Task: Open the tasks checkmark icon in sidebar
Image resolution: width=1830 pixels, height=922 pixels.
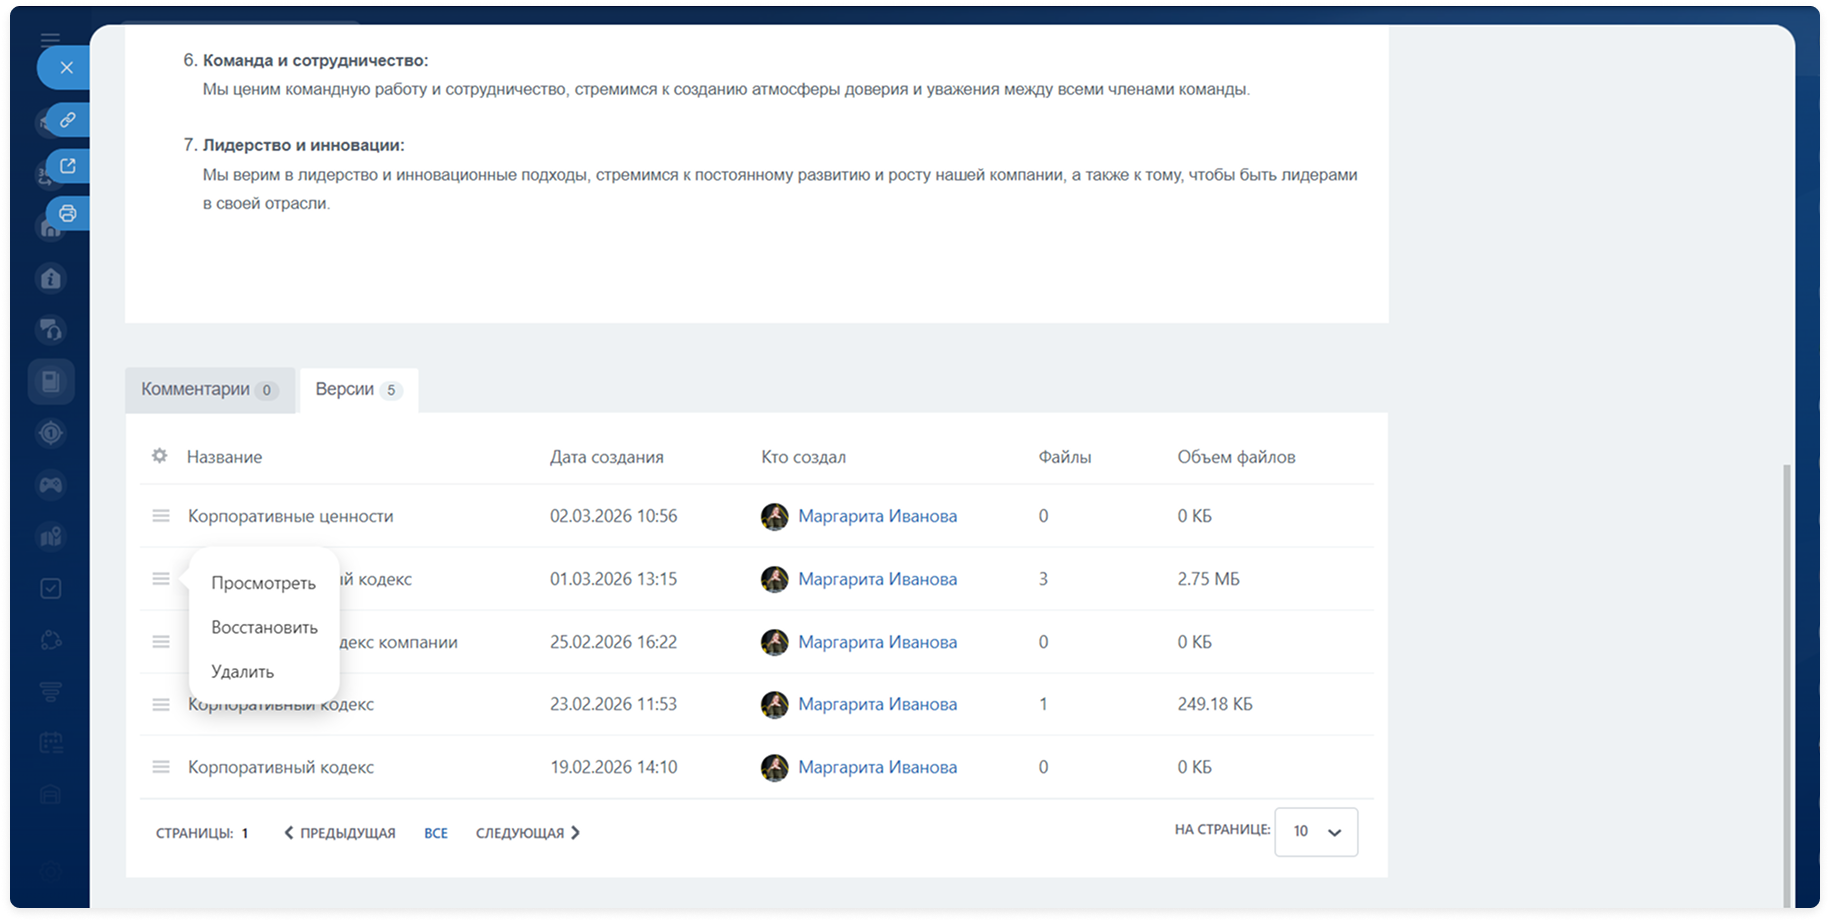Action: pyautogui.click(x=51, y=589)
